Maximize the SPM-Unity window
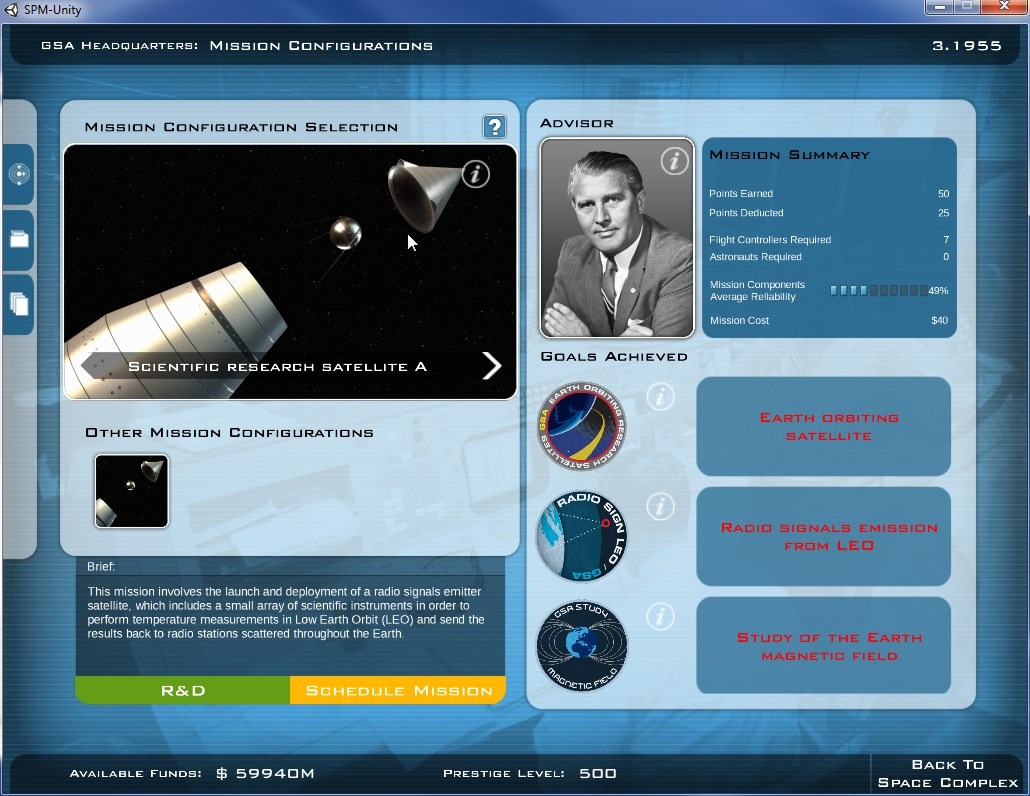 tap(967, 8)
